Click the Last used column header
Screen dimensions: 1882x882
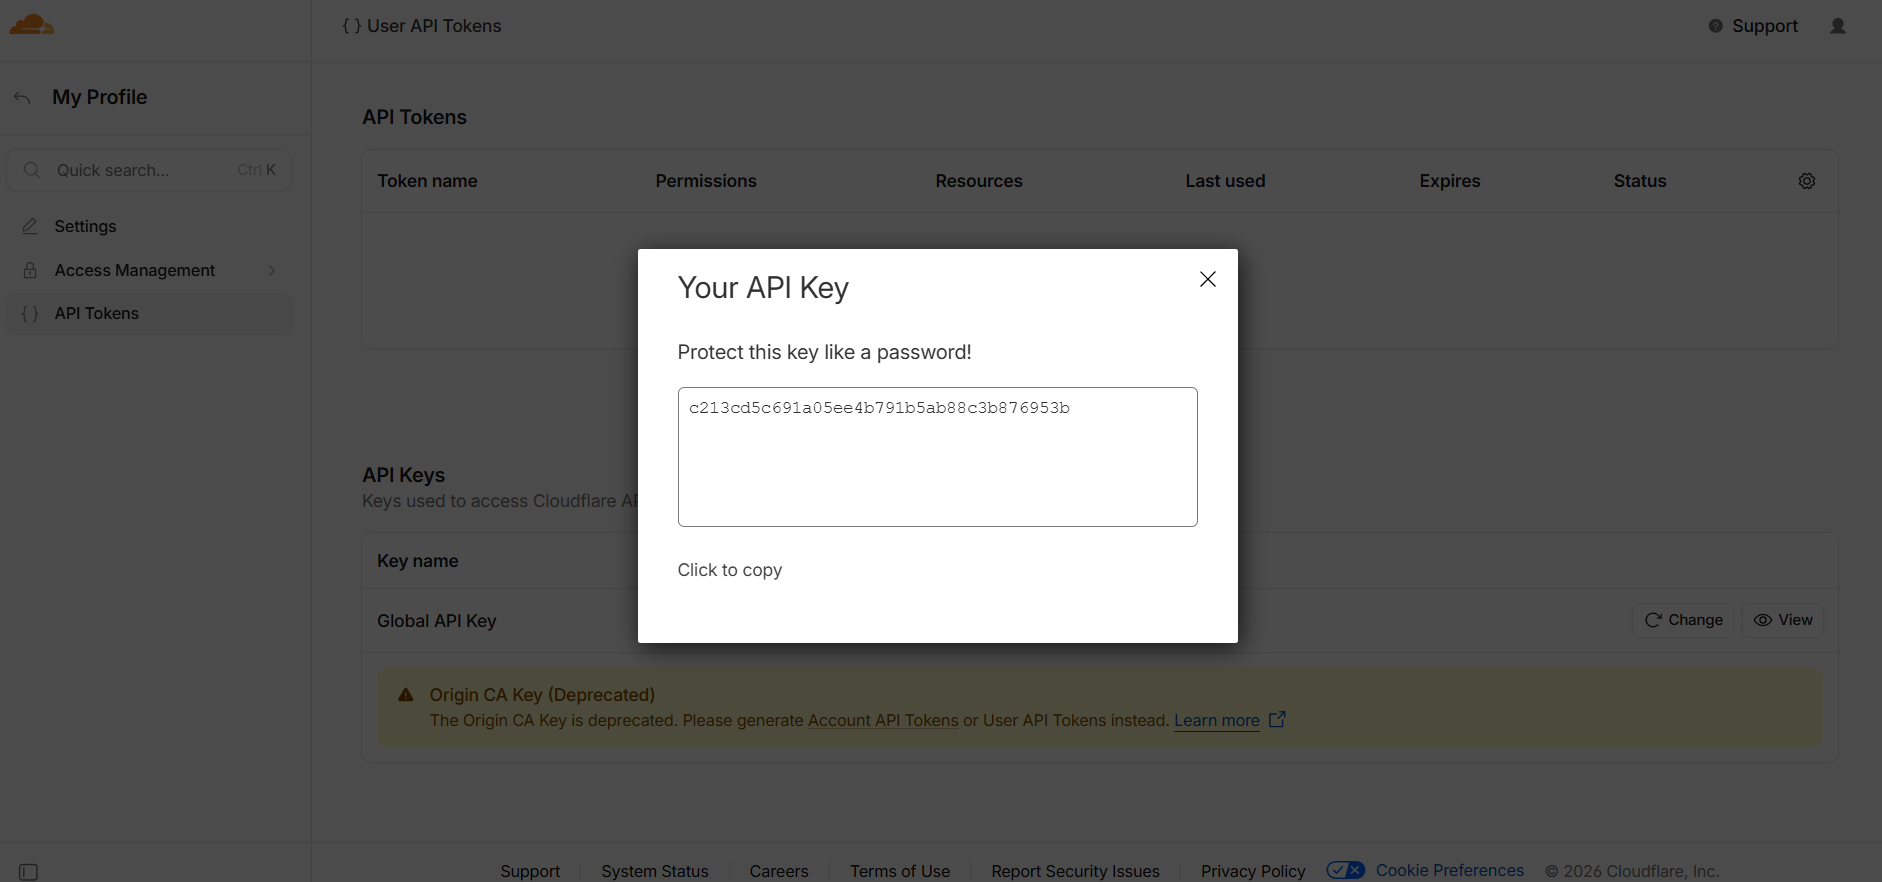point(1225,181)
